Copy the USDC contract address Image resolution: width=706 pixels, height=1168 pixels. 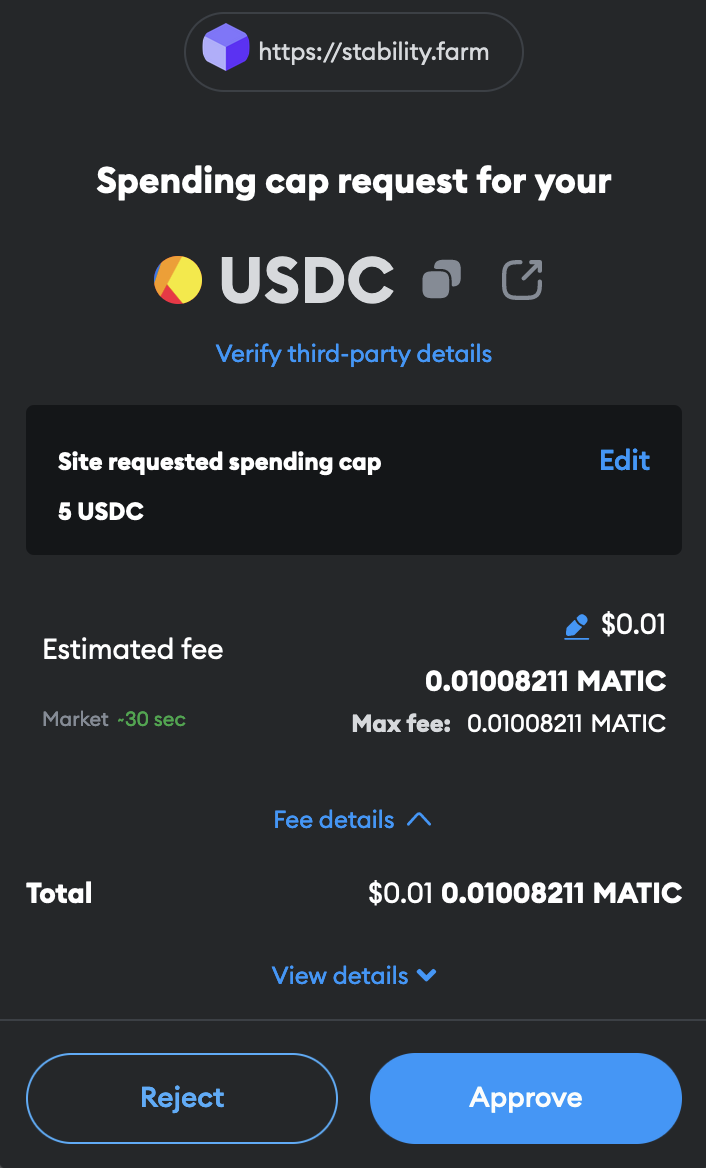[441, 279]
